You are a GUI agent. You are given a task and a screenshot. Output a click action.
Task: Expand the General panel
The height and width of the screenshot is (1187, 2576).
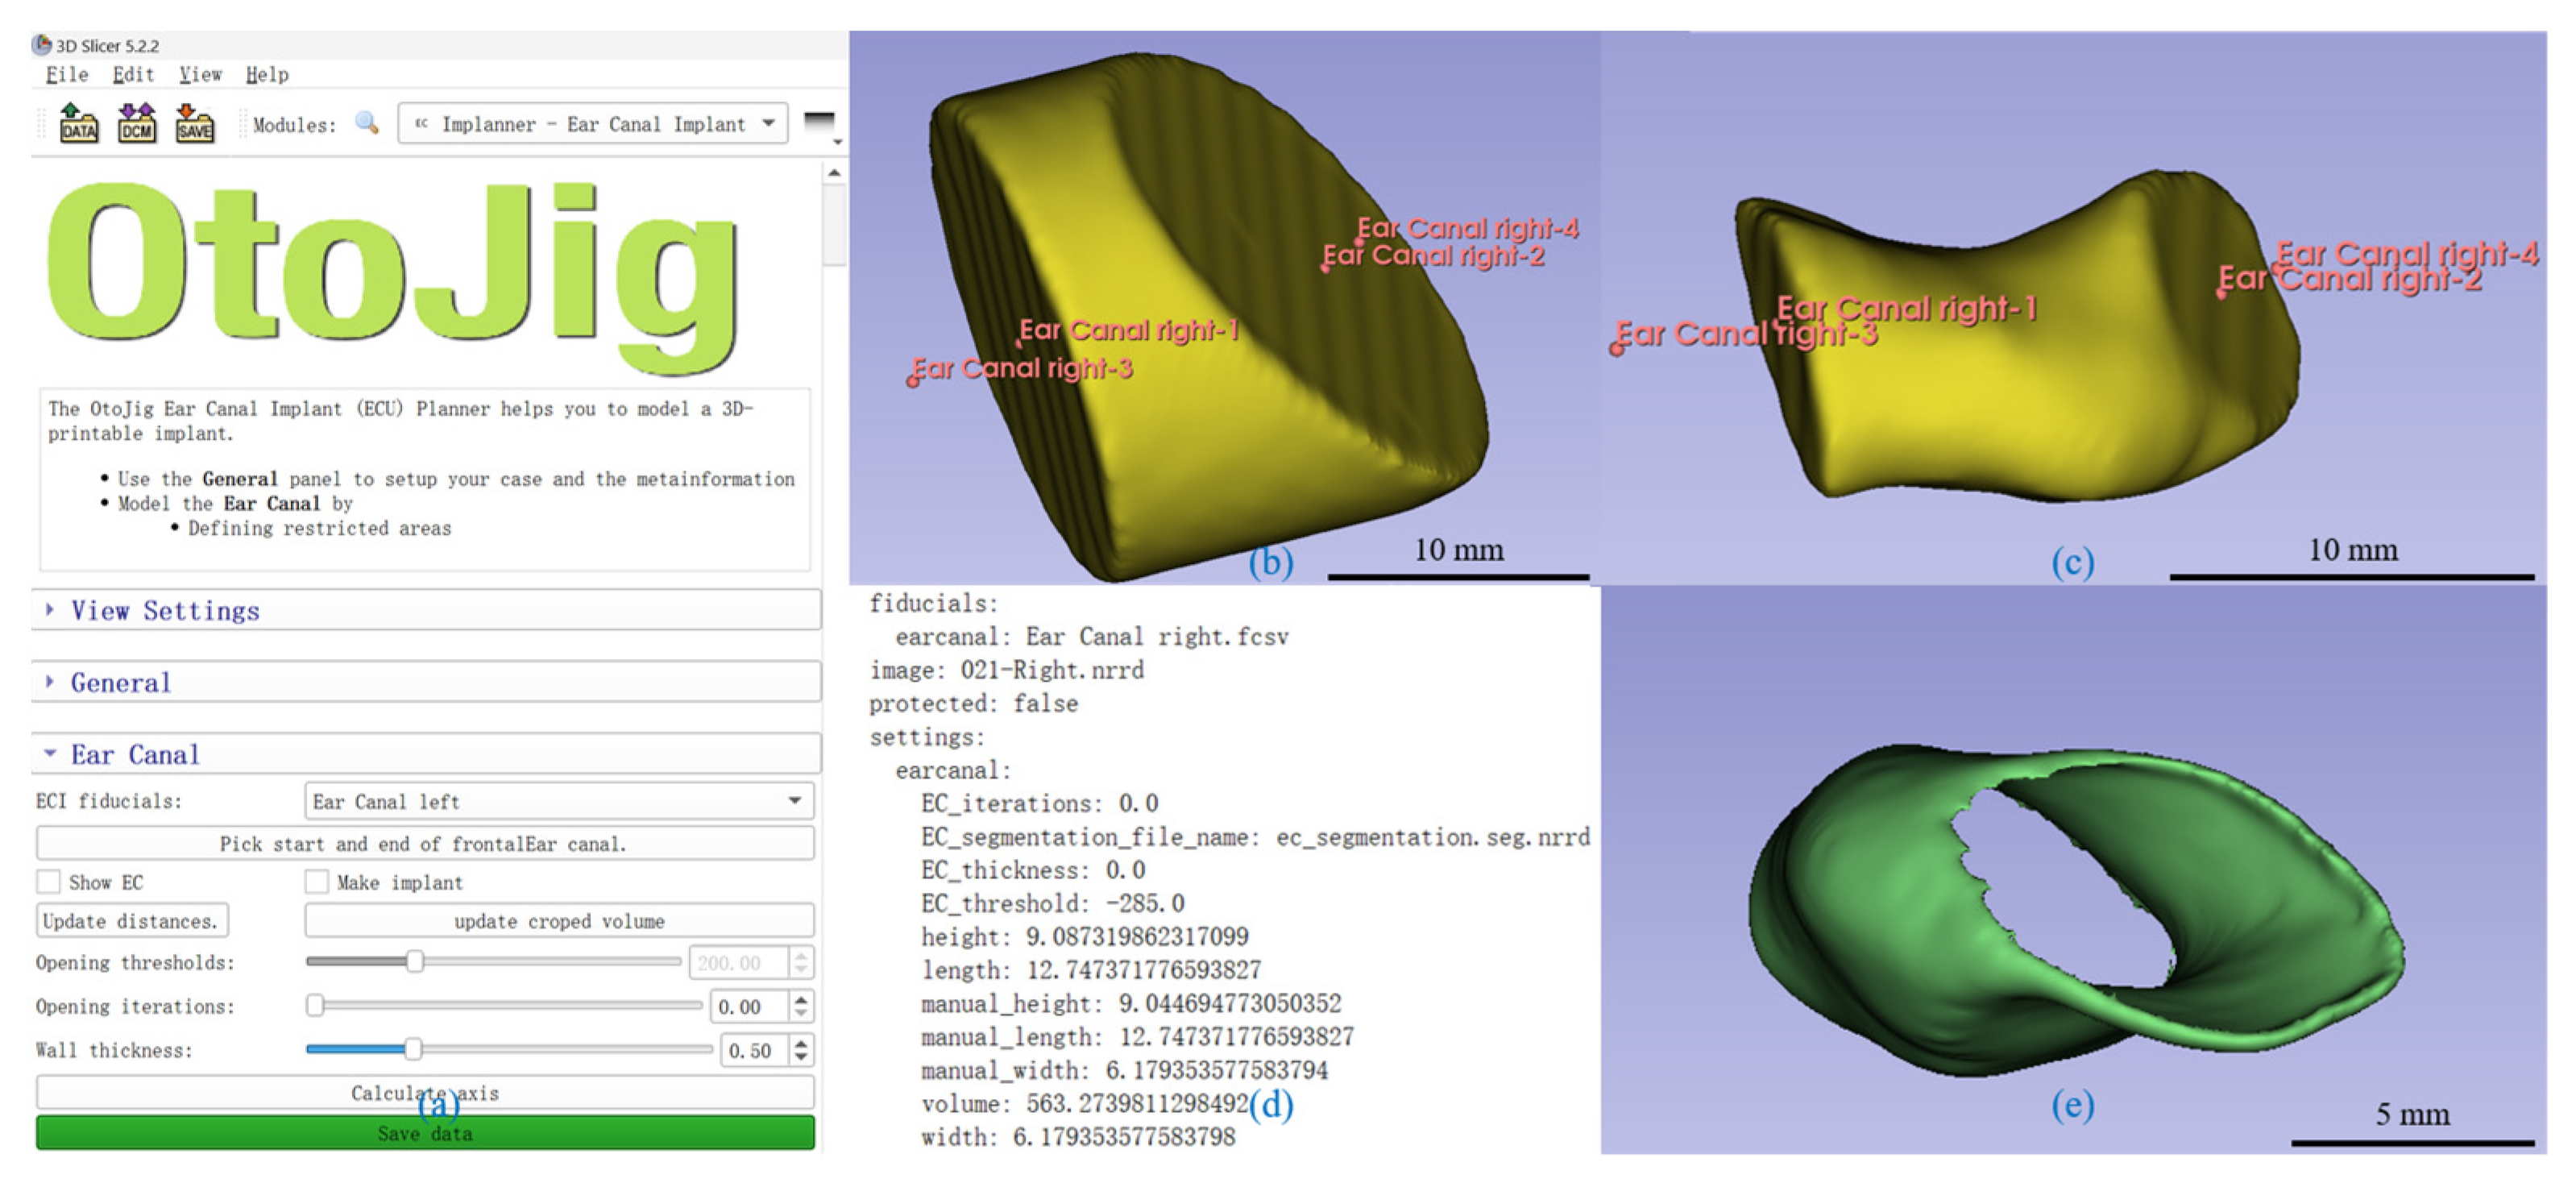[x=120, y=682]
